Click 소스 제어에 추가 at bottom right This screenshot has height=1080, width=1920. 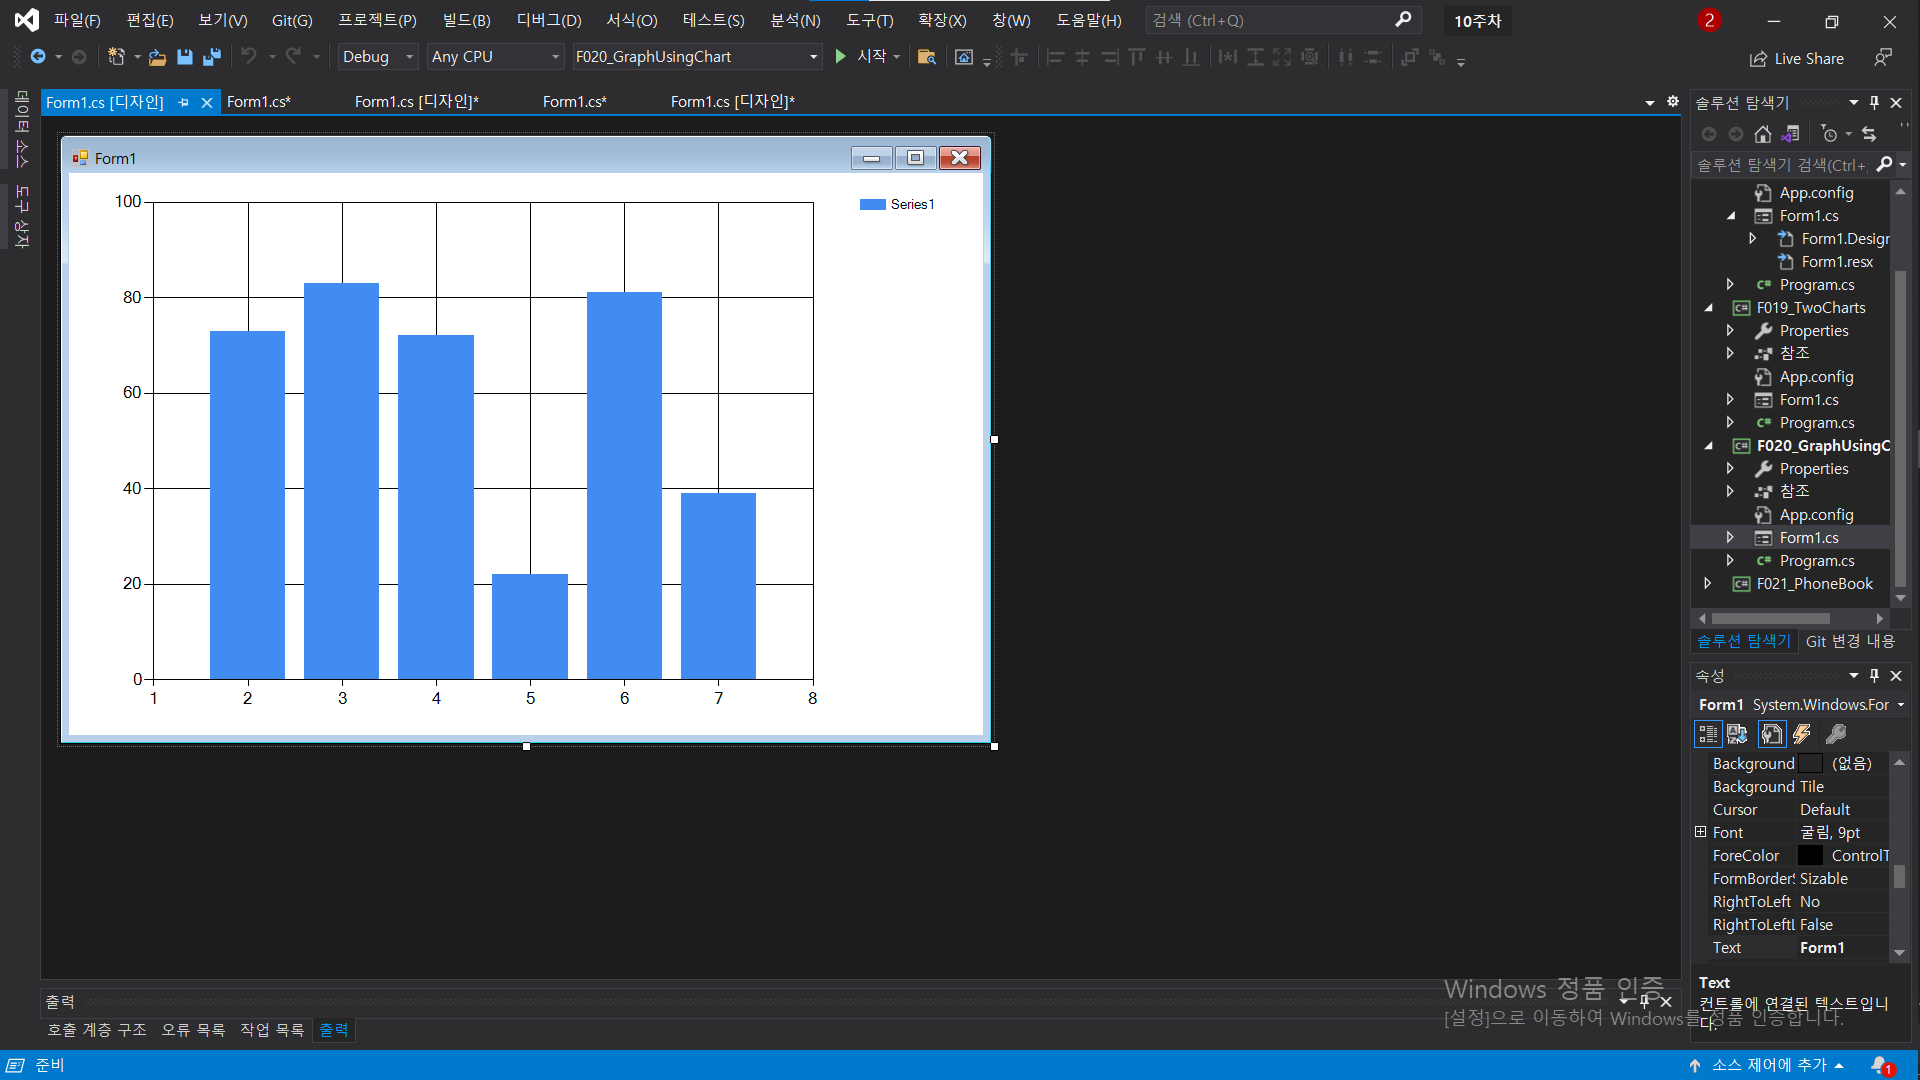1768,1064
